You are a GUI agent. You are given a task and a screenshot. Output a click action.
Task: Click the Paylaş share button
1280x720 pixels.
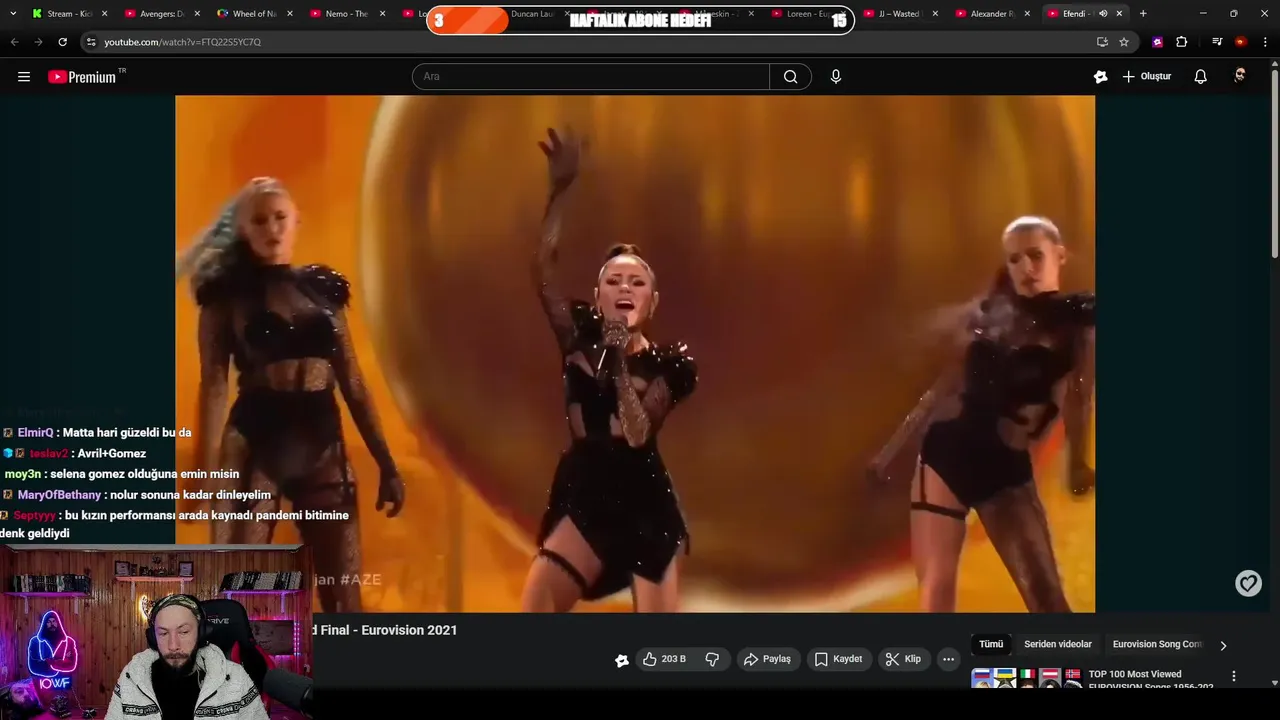pos(767,659)
